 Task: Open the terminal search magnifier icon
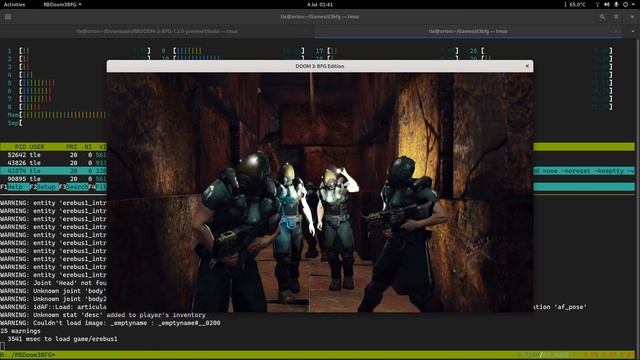602,17
